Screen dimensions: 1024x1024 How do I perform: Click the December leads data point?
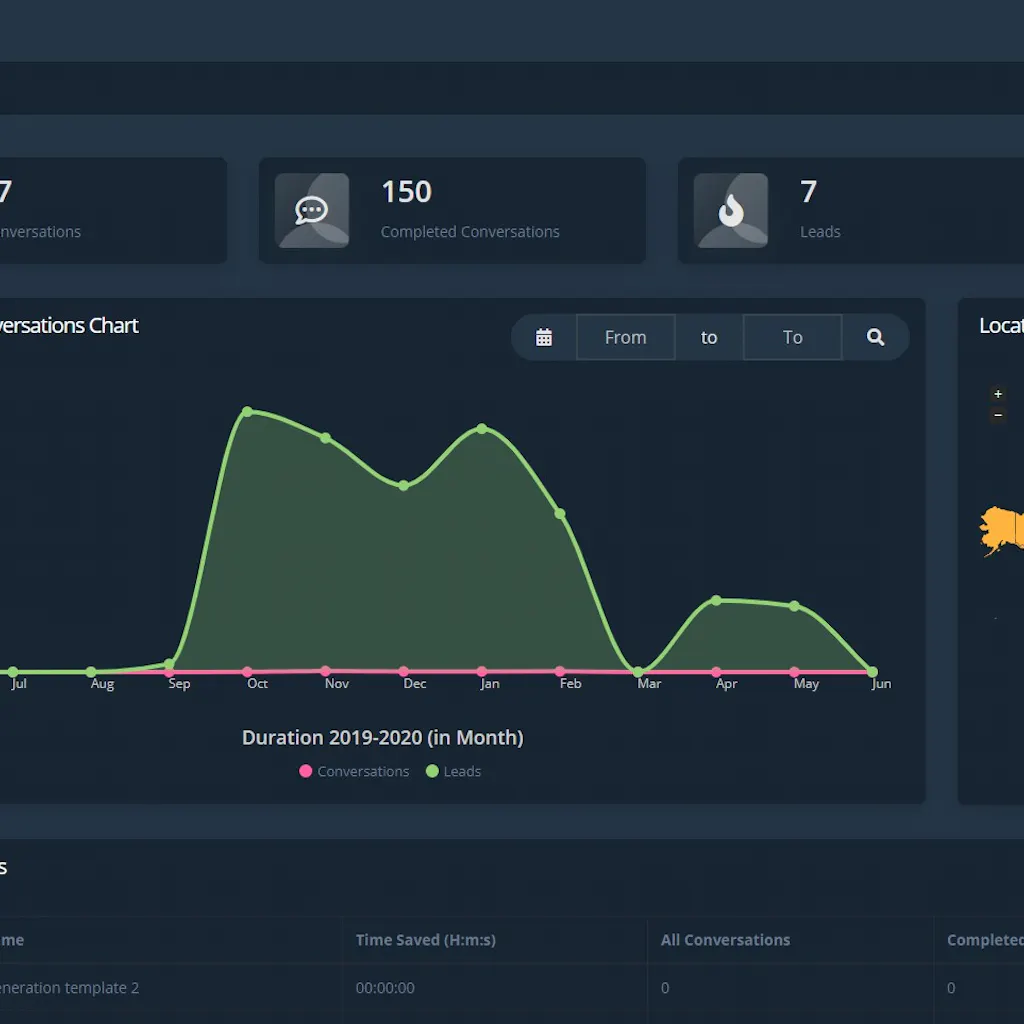tap(404, 486)
